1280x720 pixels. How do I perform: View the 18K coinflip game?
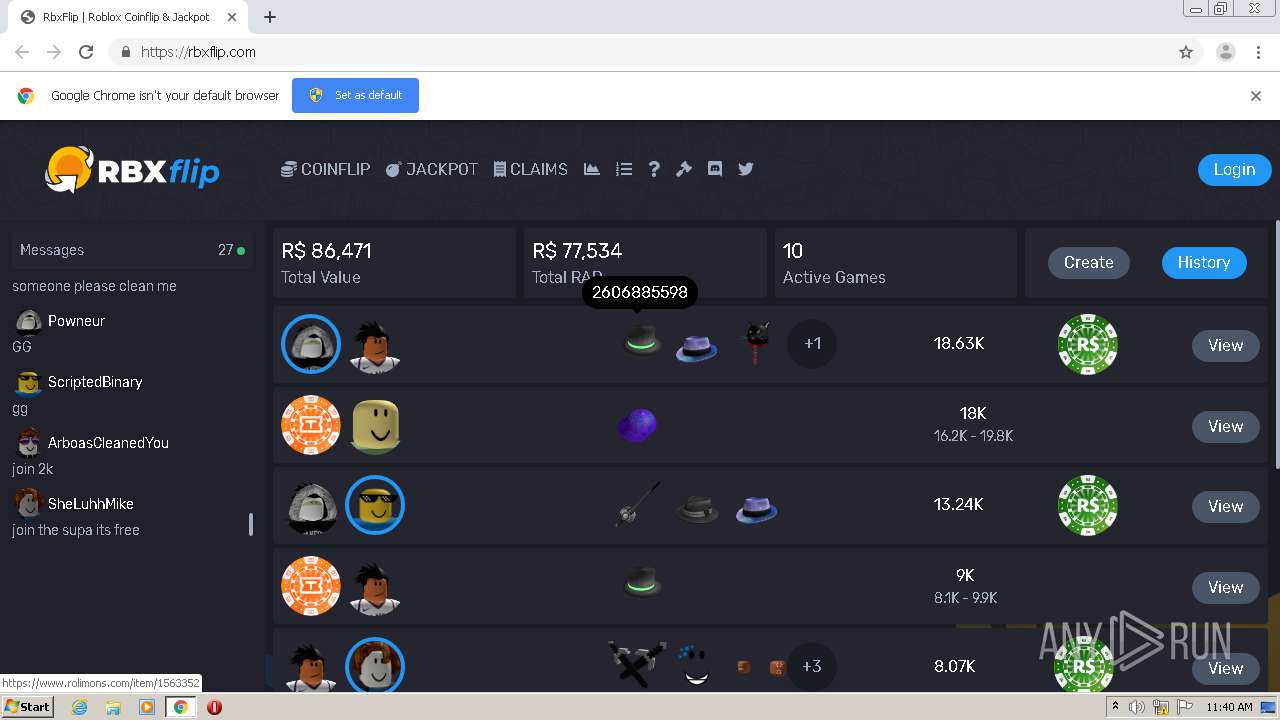click(x=1225, y=426)
